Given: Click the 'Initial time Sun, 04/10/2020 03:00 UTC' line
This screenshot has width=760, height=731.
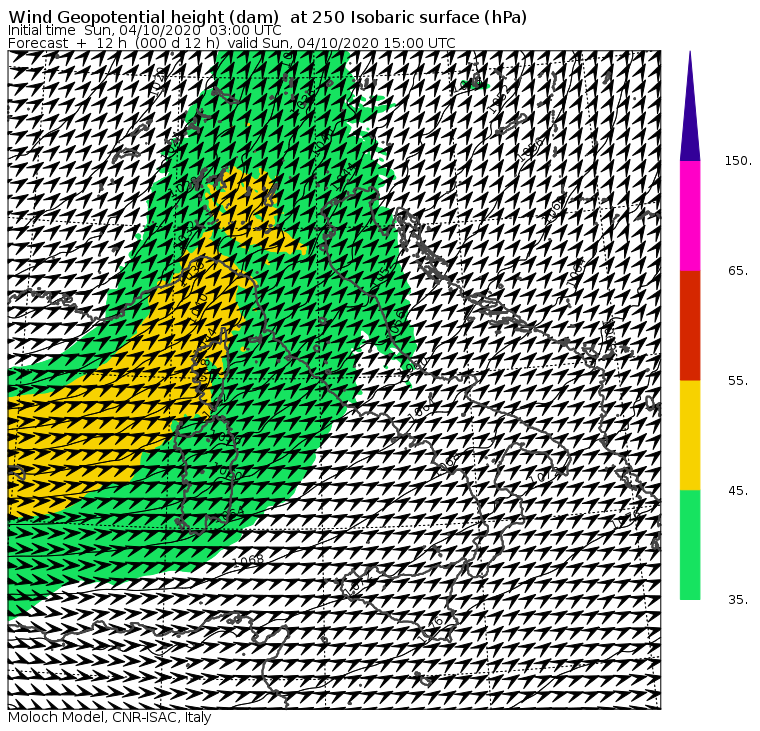Looking at the screenshot, I should pos(145,30).
